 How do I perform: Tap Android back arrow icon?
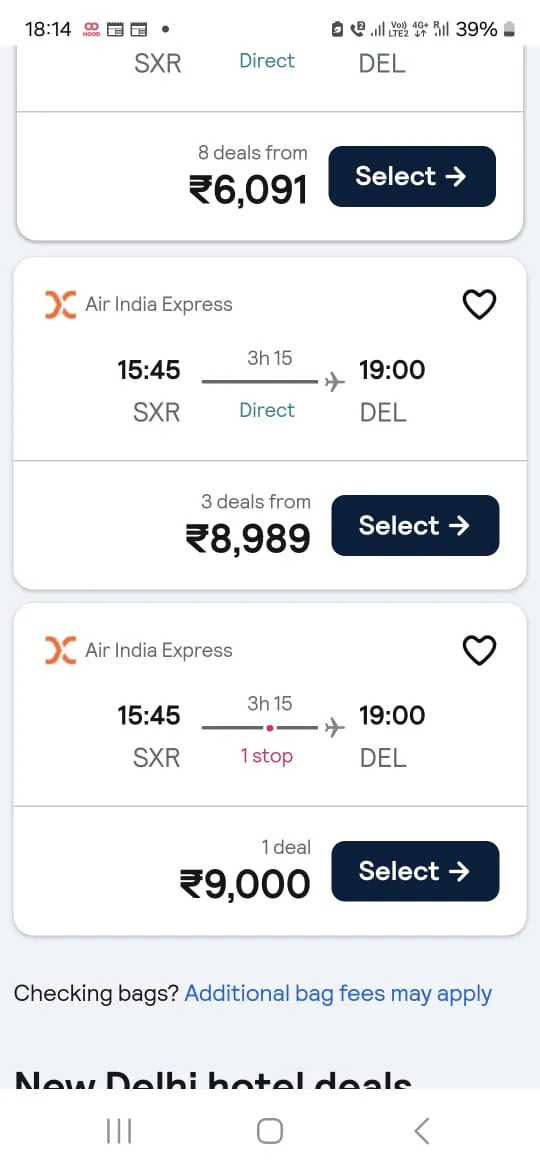click(421, 1131)
